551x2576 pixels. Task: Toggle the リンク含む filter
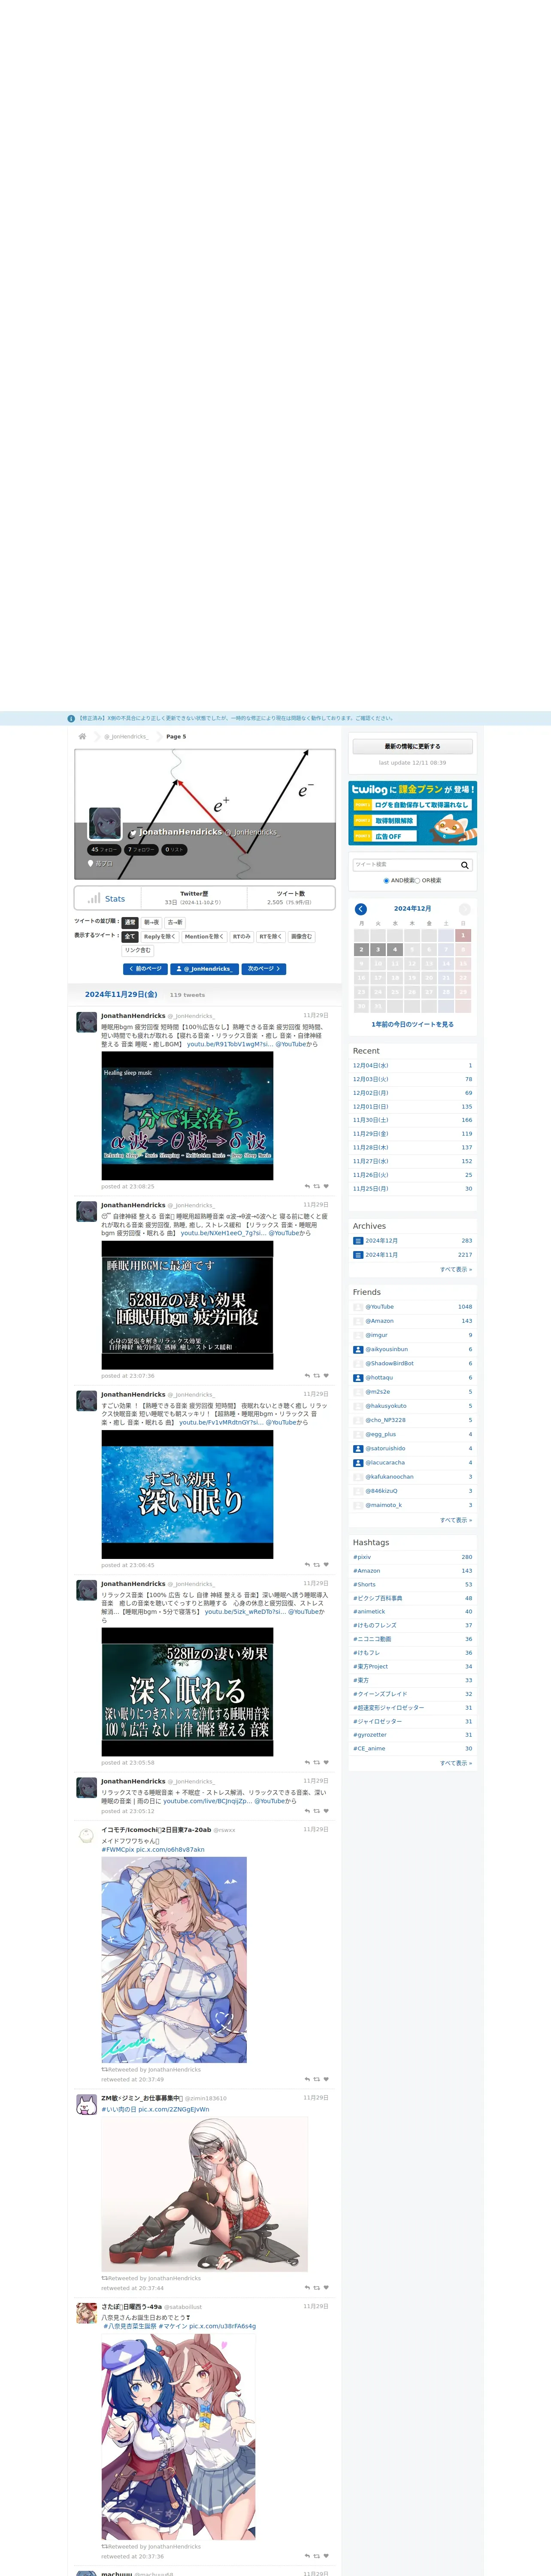[x=138, y=951]
